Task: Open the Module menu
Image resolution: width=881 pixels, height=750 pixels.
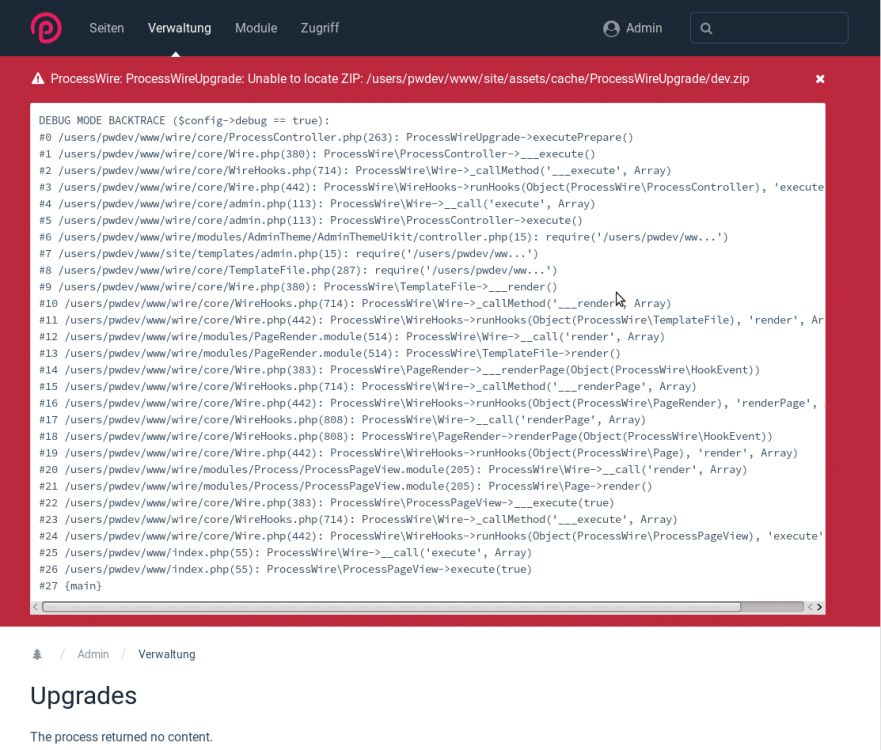Action: pyautogui.click(x=256, y=28)
